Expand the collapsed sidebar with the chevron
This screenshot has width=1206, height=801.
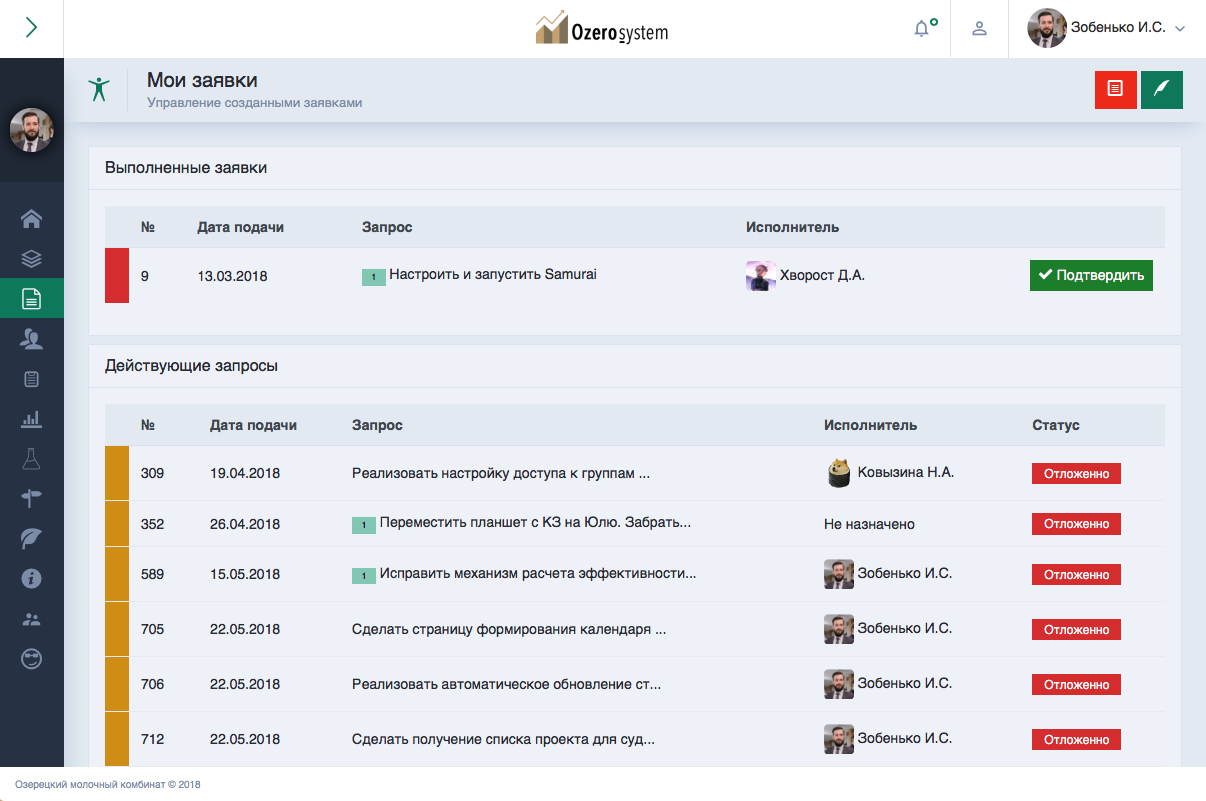point(31,28)
